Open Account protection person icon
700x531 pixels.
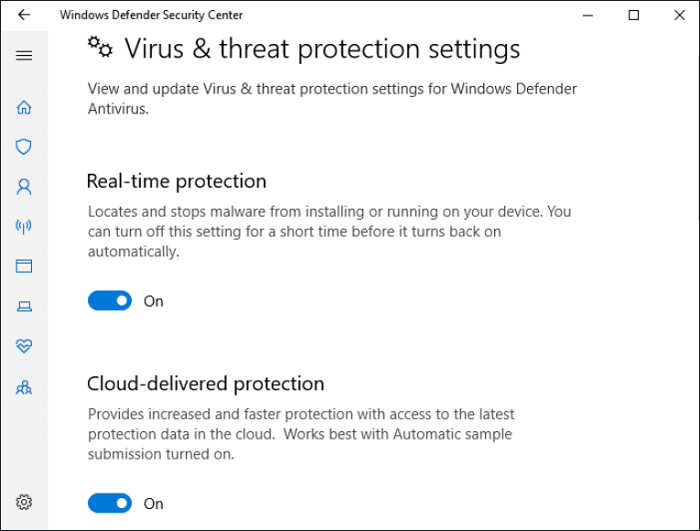[x=24, y=186]
